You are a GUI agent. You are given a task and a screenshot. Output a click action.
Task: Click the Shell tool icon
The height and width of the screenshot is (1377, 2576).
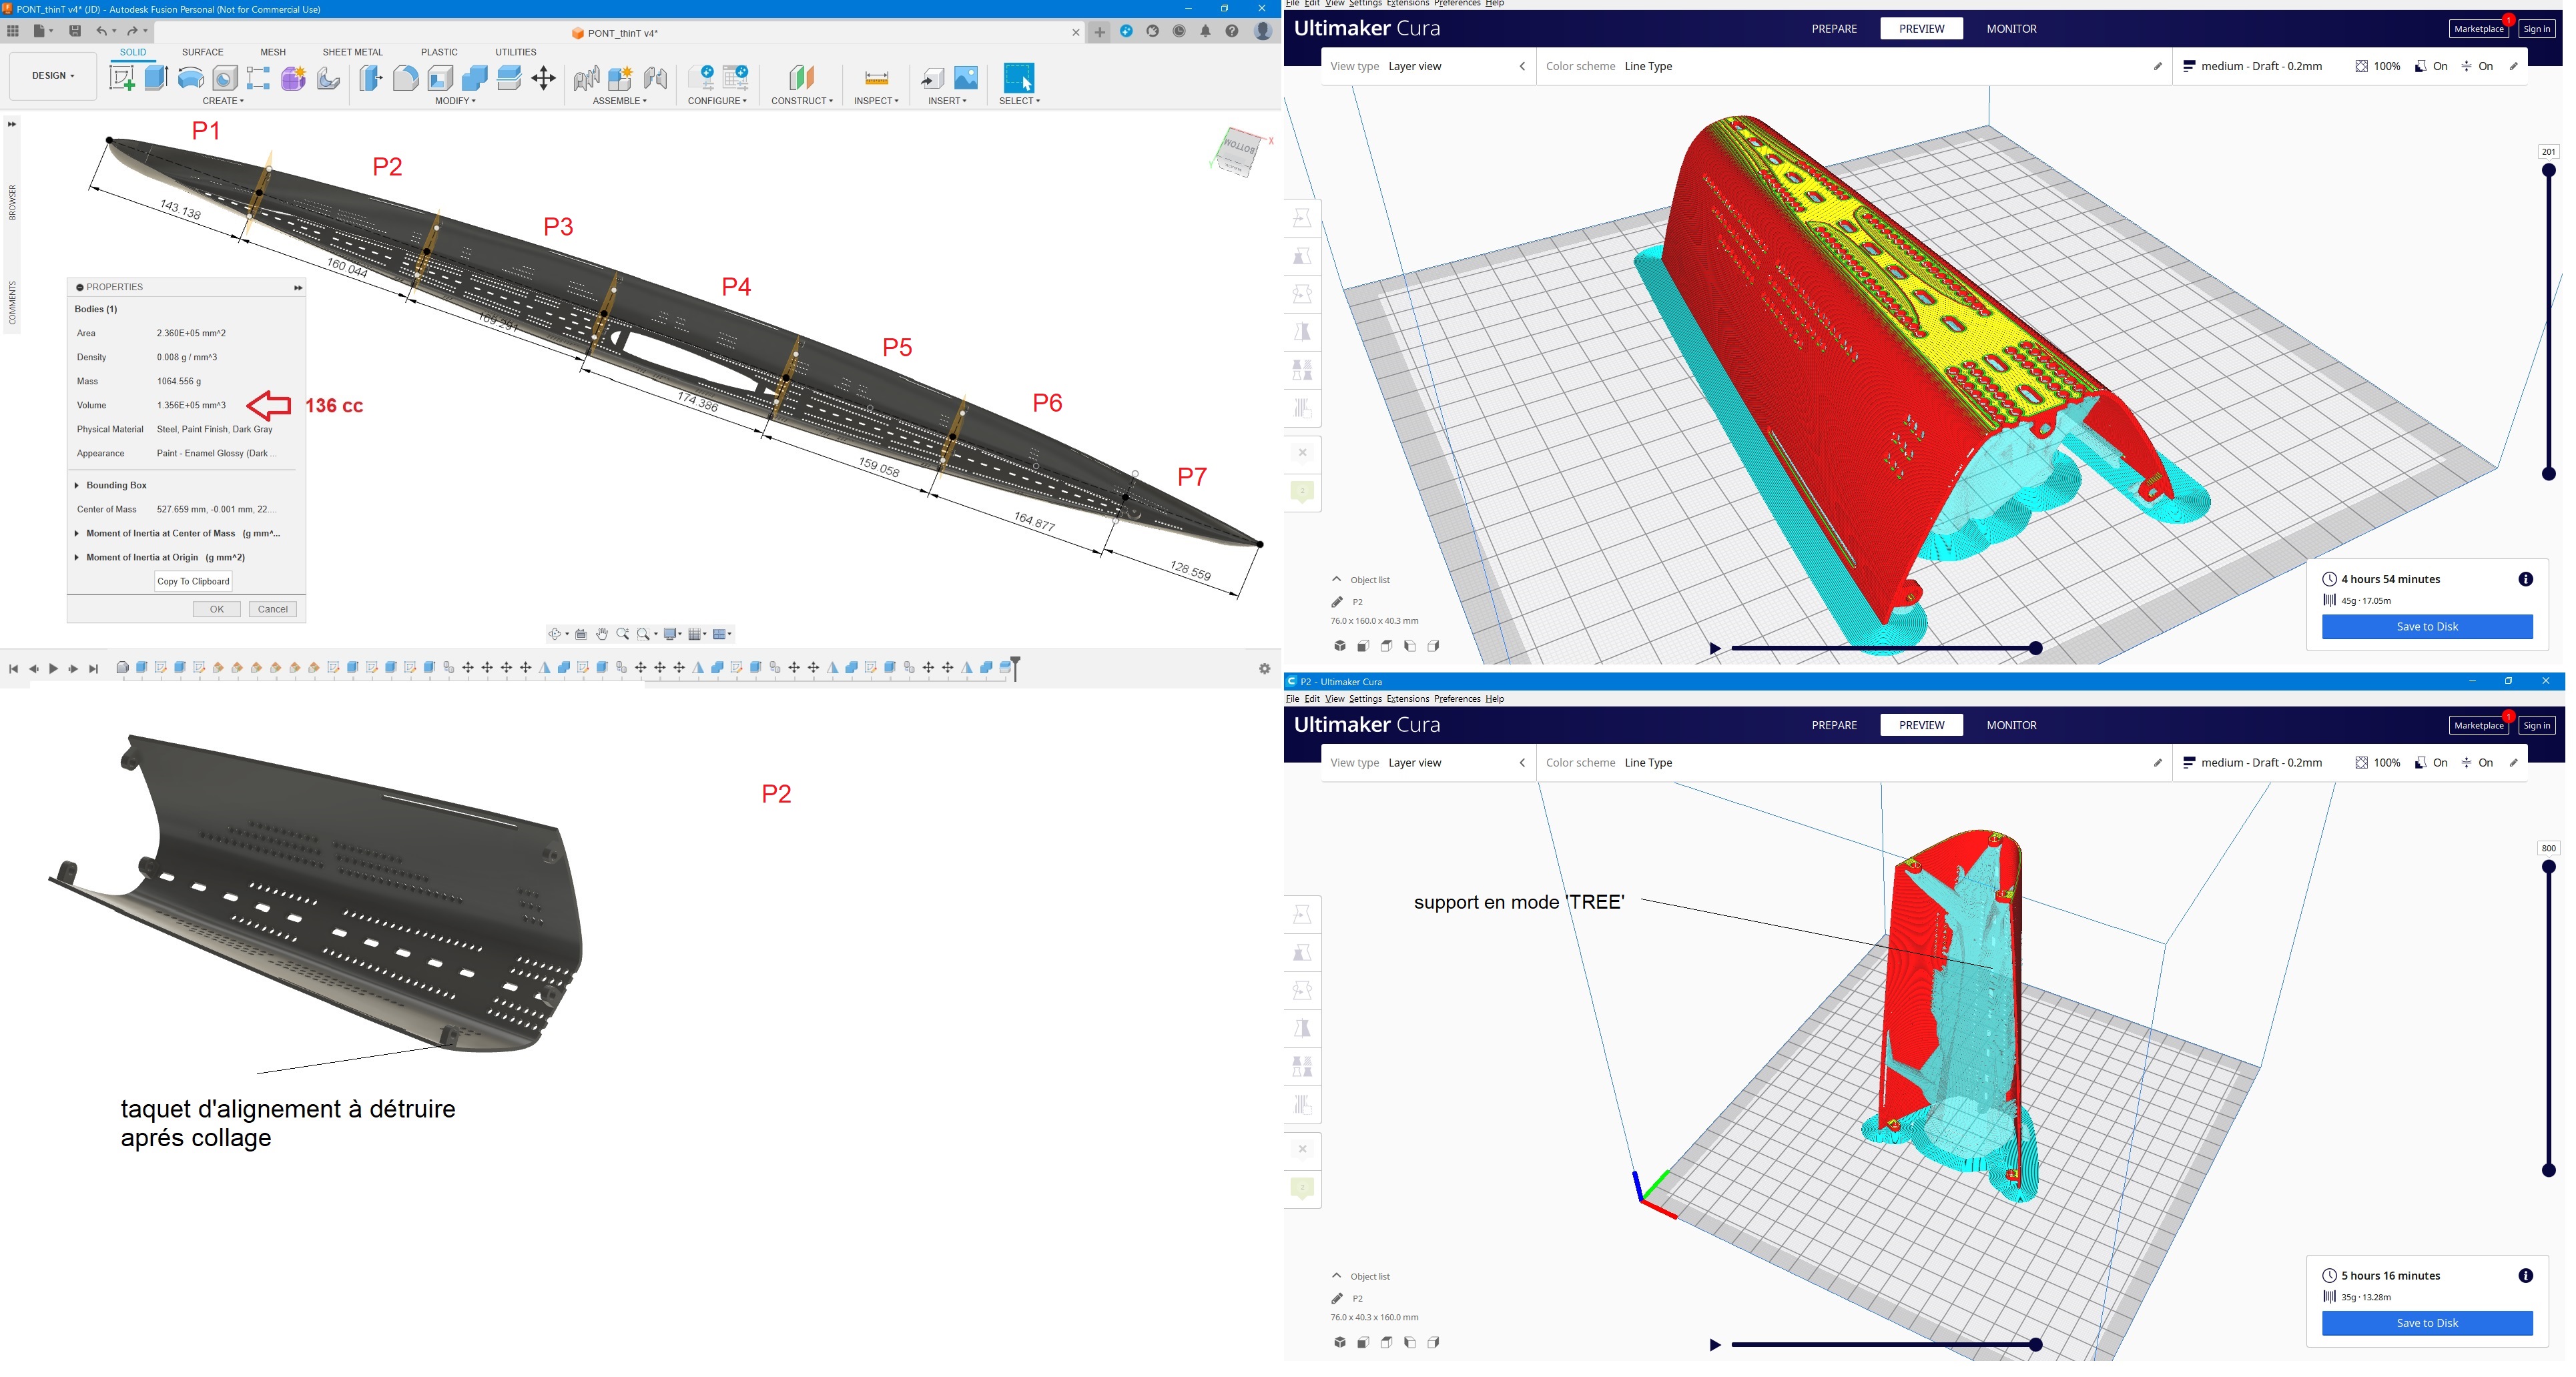click(x=440, y=78)
